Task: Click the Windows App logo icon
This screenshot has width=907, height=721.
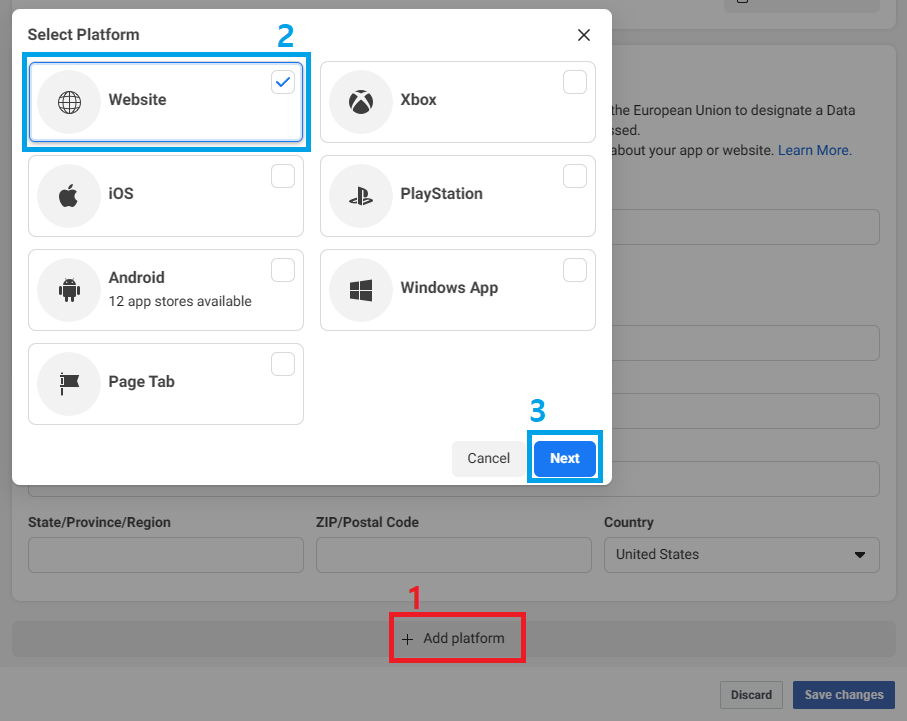Action: [361, 290]
